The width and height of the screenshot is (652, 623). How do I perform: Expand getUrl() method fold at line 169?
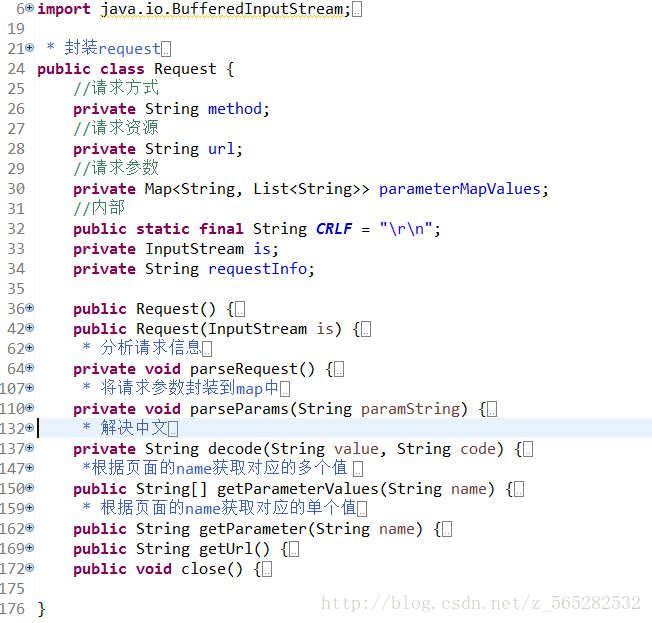point(30,547)
